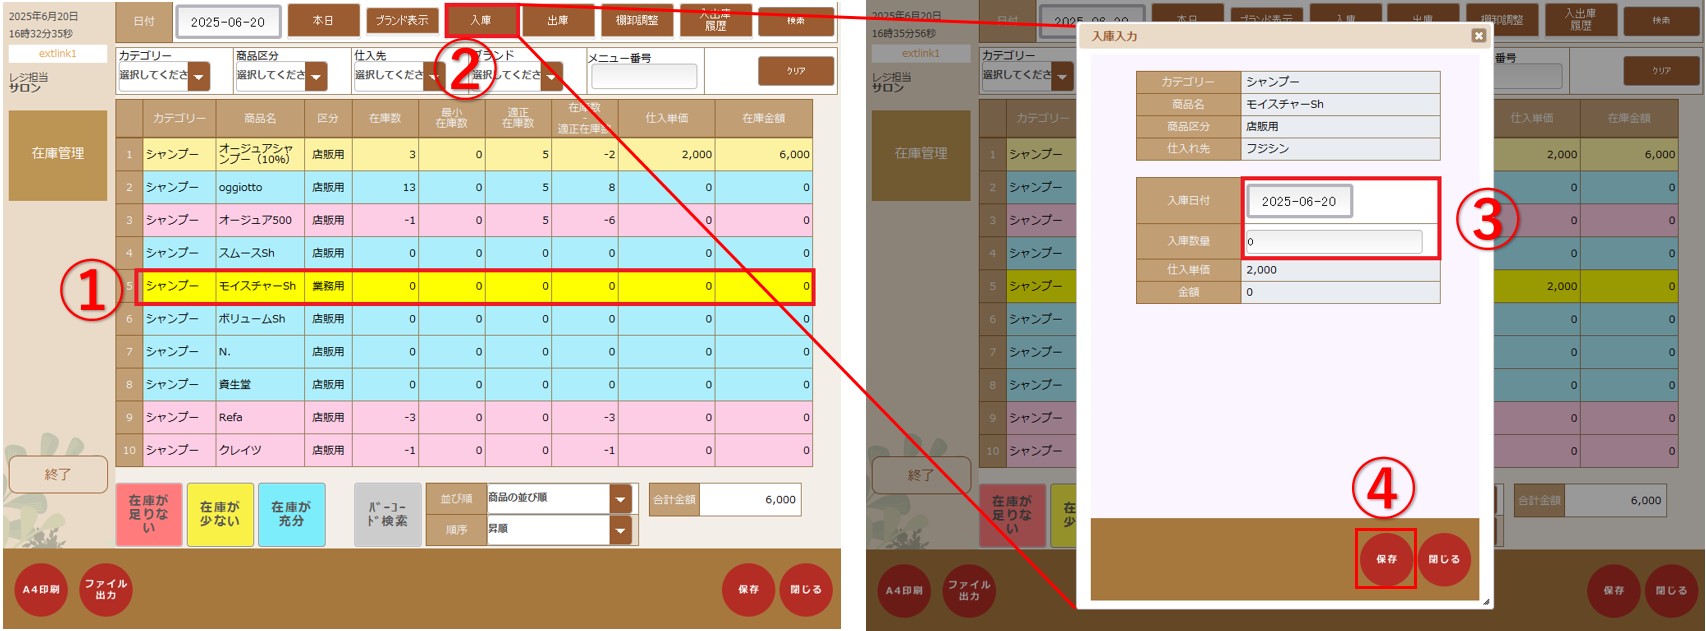The image size is (1706, 631).
Task: Click the 商品名 column header
Action: (260, 118)
